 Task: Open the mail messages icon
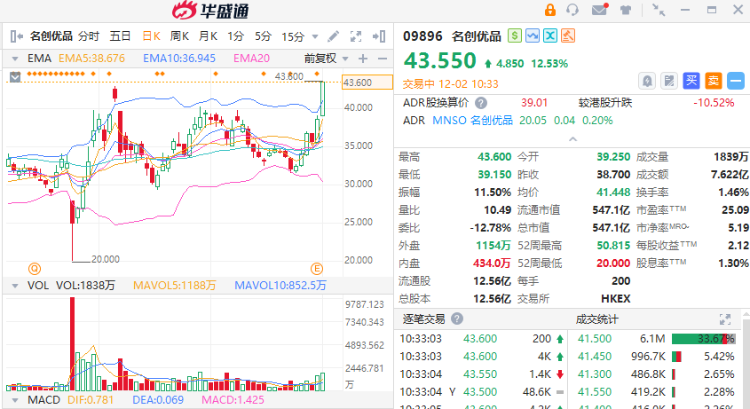click(x=600, y=10)
